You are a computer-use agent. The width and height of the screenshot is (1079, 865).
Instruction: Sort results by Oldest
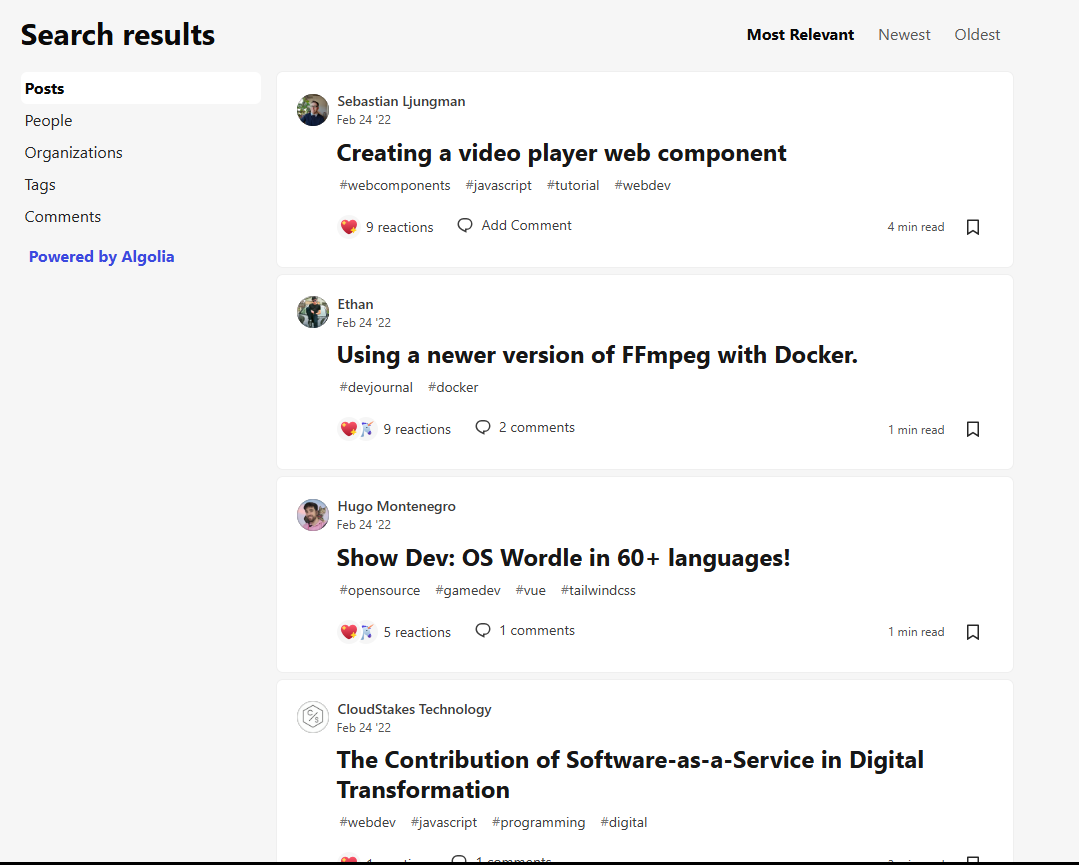pyautogui.click(x=977, y=35)
